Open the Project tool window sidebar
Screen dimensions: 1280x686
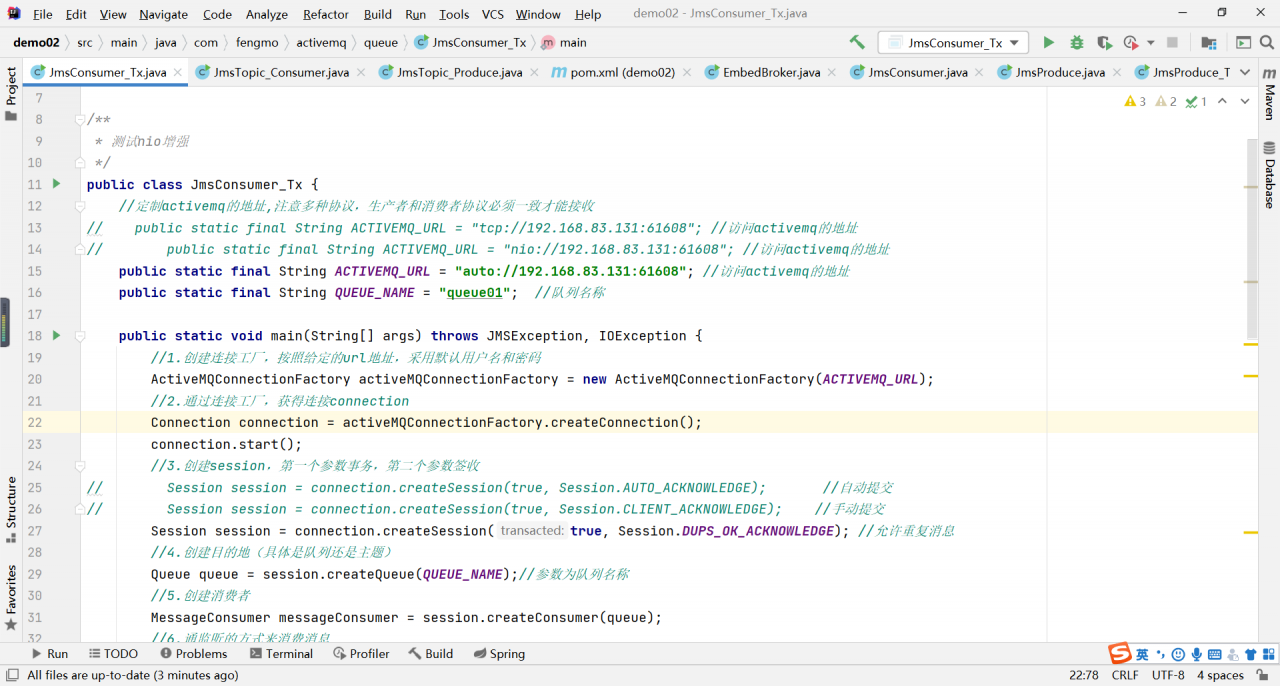[x=11, y=93]
